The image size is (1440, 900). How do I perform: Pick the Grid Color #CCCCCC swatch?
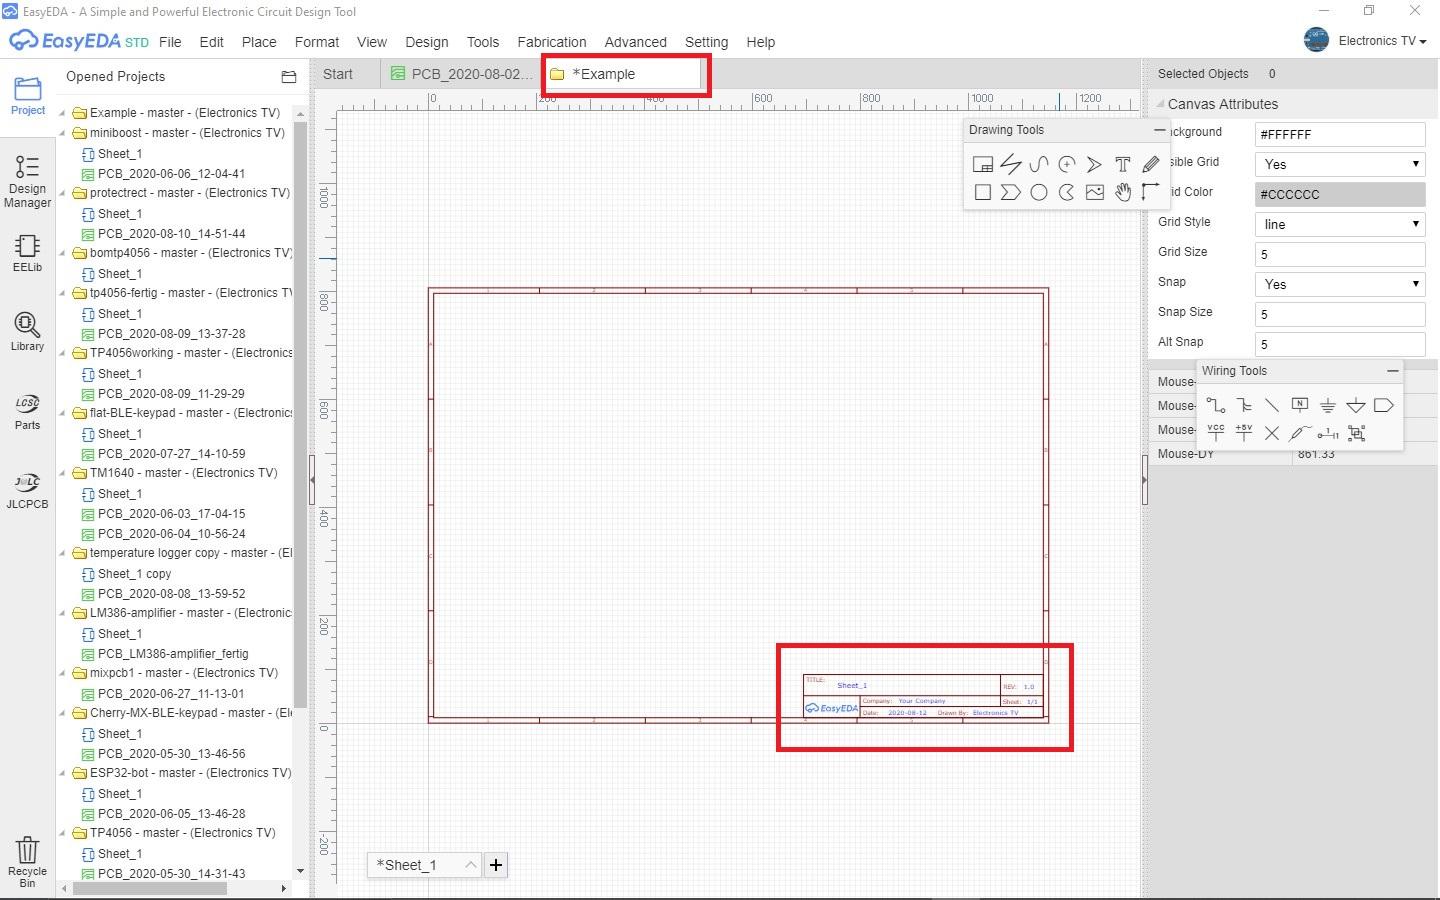tap(1340, 194)
